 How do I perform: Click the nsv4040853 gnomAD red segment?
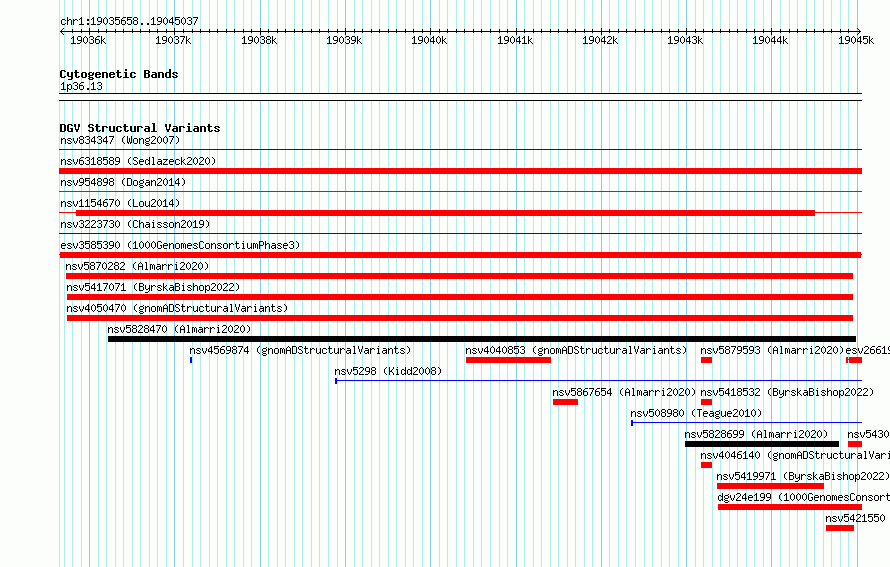click(508, 360)
